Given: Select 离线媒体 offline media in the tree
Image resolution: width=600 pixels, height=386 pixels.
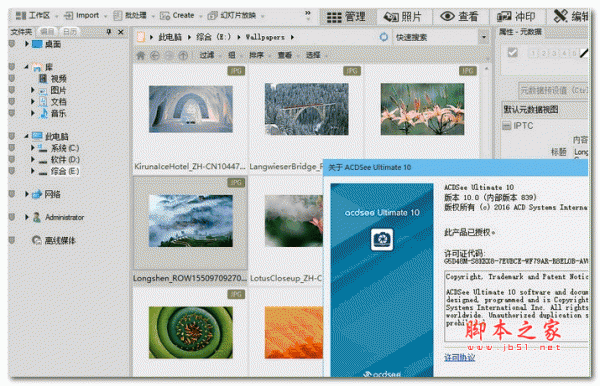Looking at the screenshot, I should pyautogui.click(x=60, y=240).
